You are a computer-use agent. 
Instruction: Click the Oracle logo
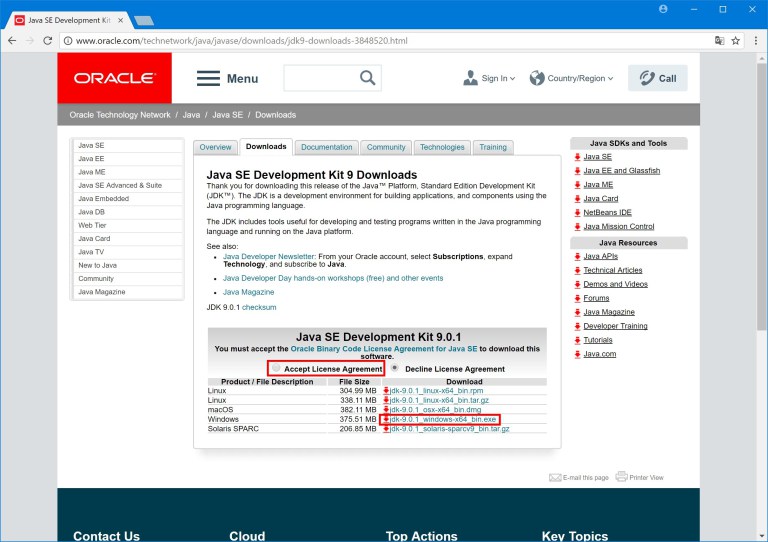pyautogui.click(x=114, y=78)
